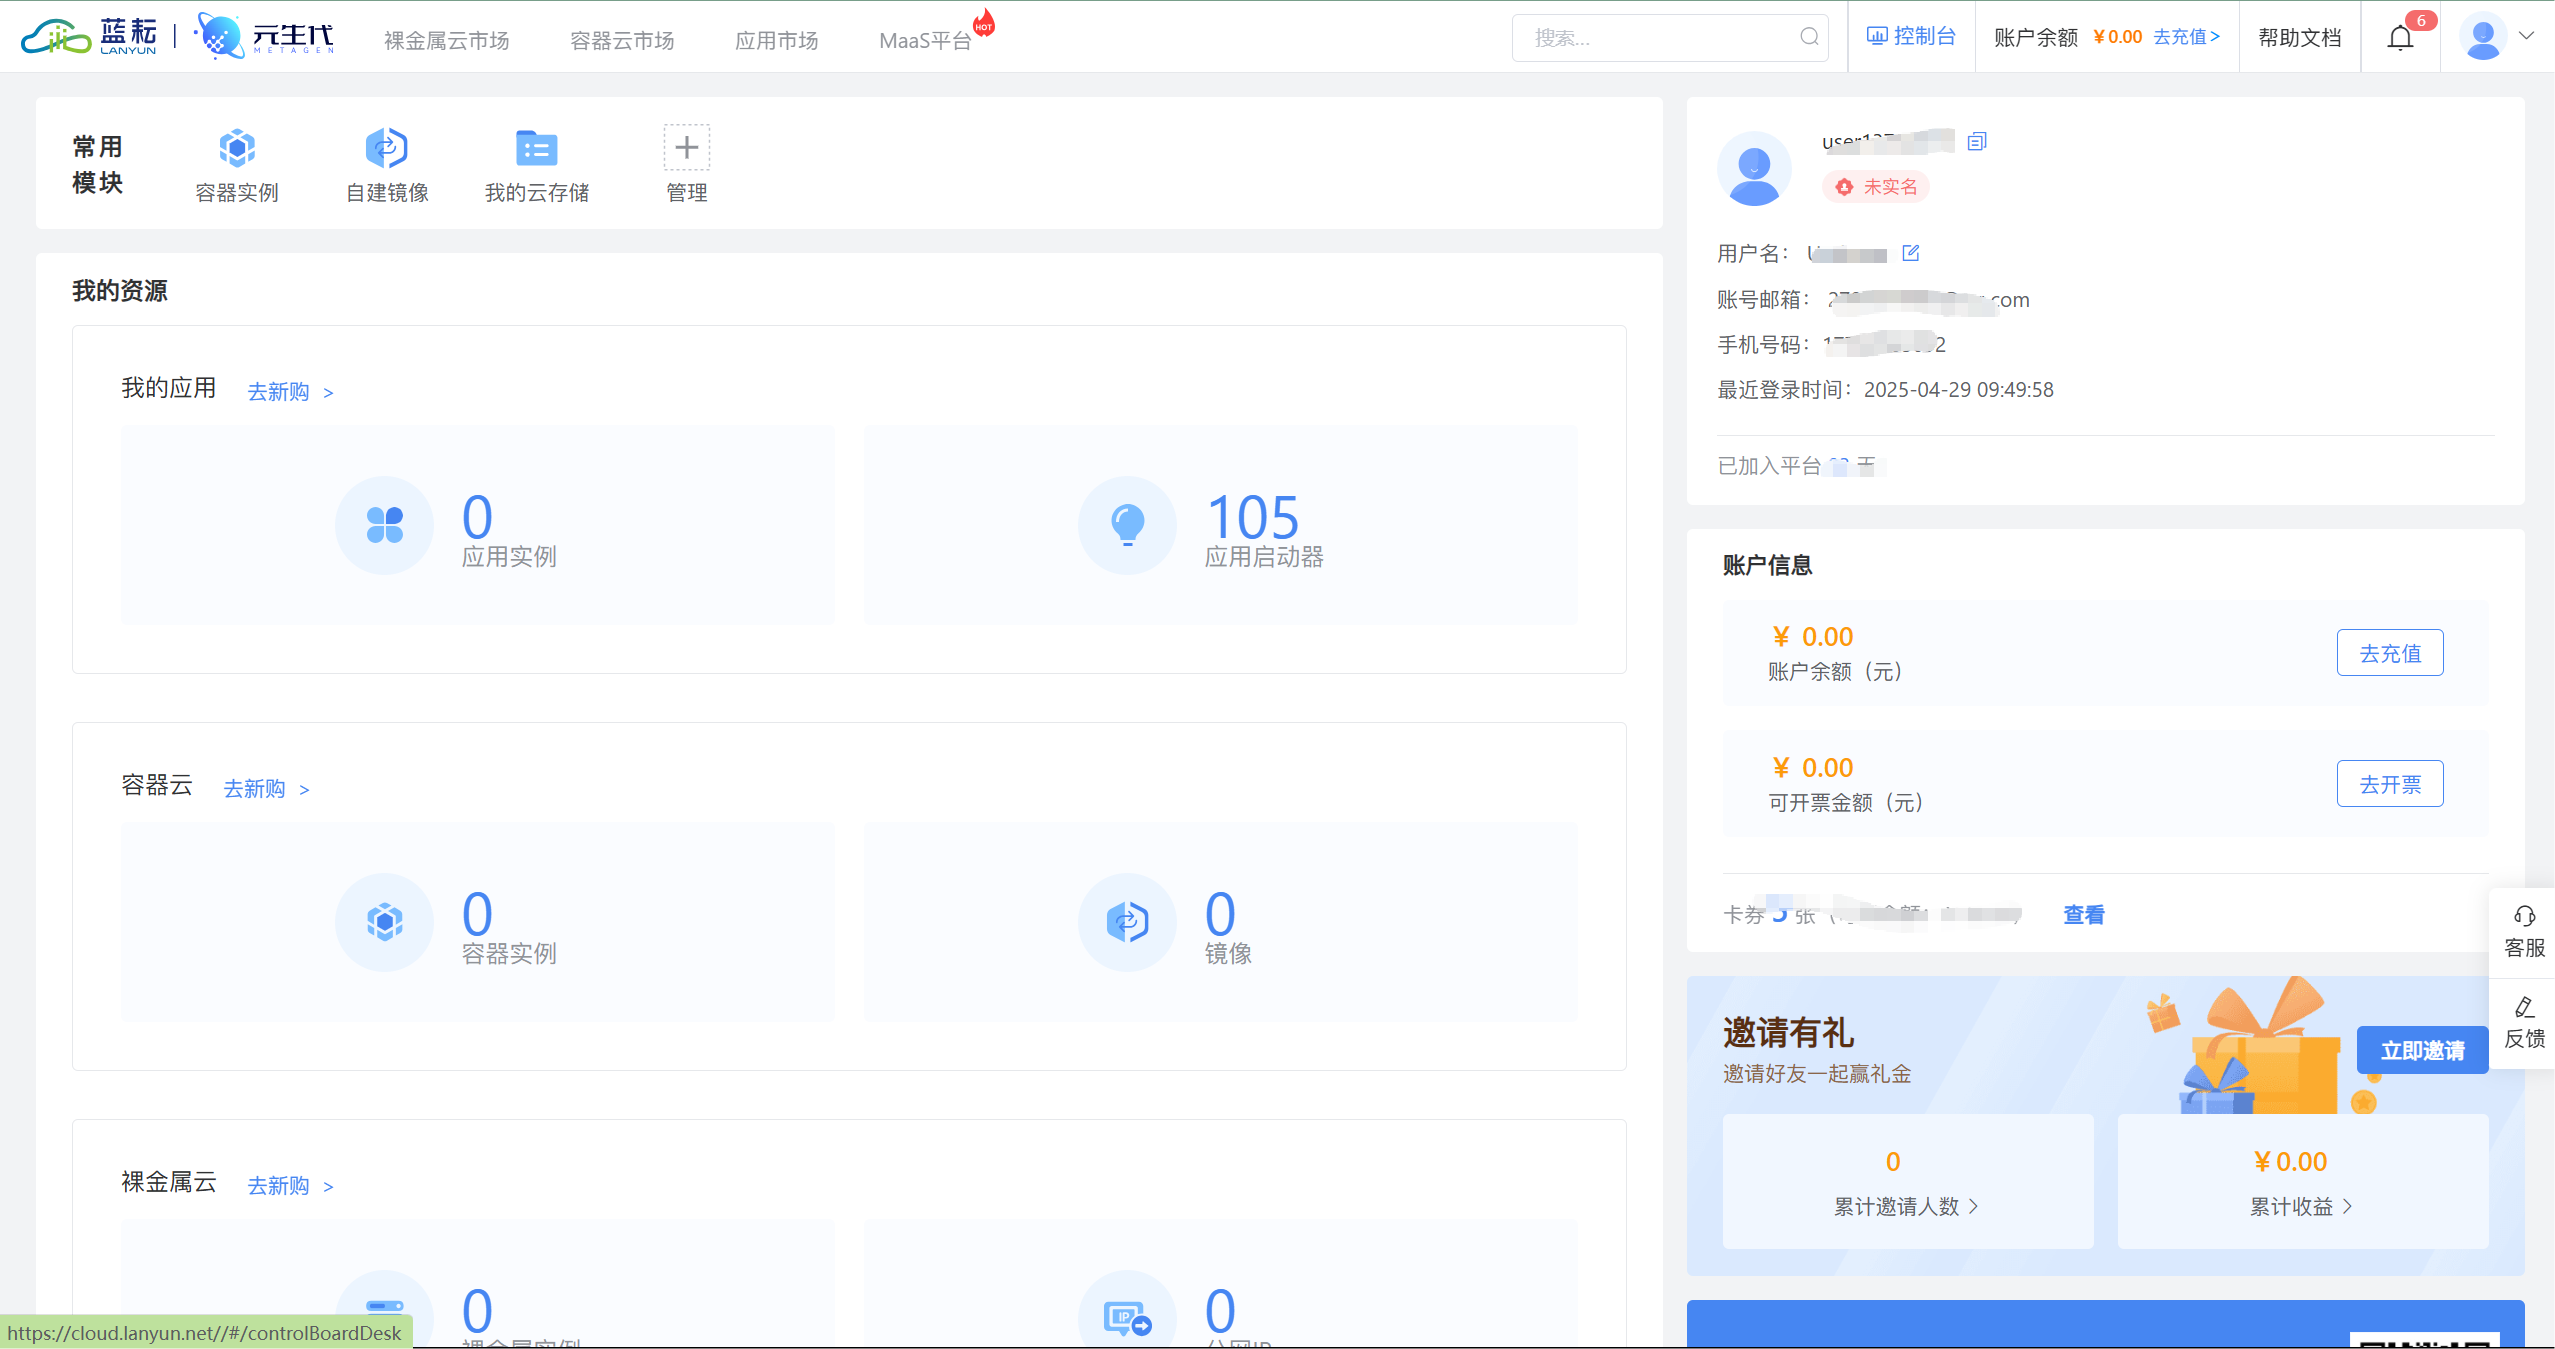Click the search magnifier icon
Viewport: 2555px width, 1349px height.
(x=1809, y=38)
